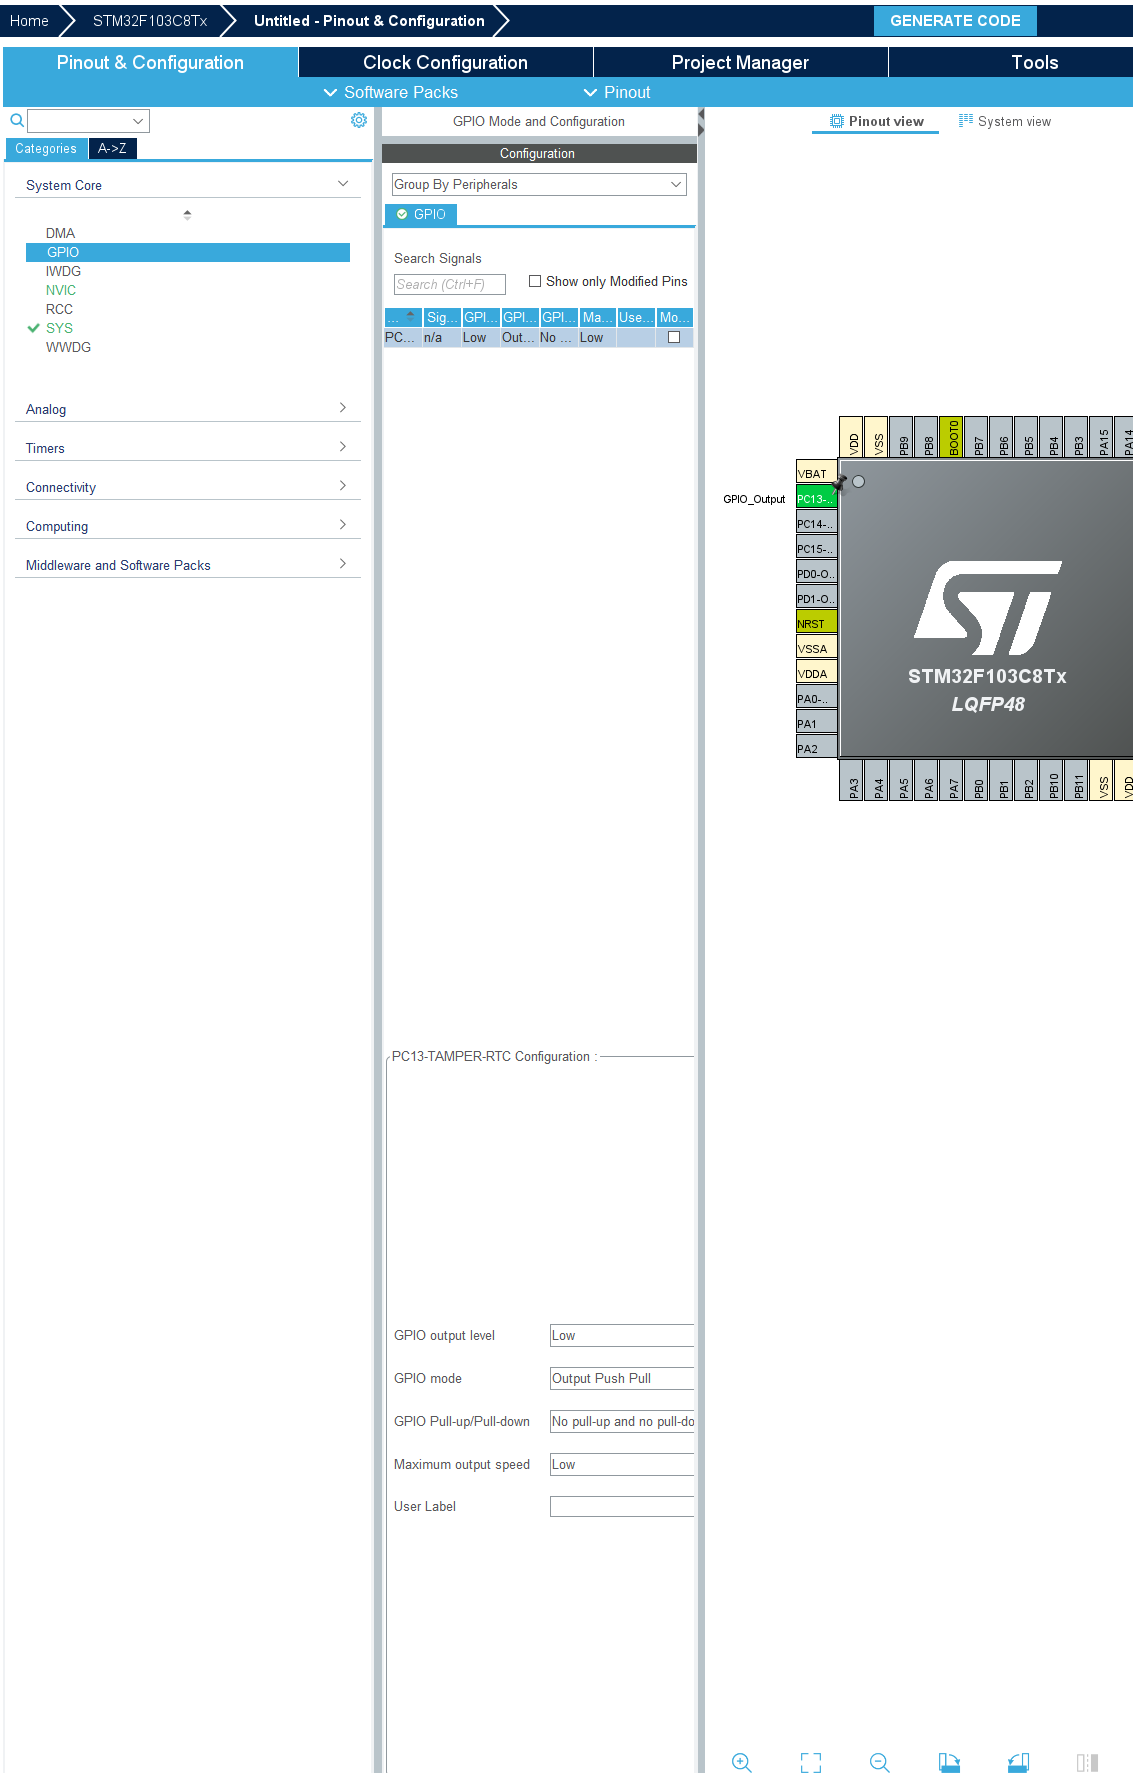Image resolution: width=1133 pixels, height=1773 pixels.
Task: Open DMA in System Core list
Action: point(60,233)
